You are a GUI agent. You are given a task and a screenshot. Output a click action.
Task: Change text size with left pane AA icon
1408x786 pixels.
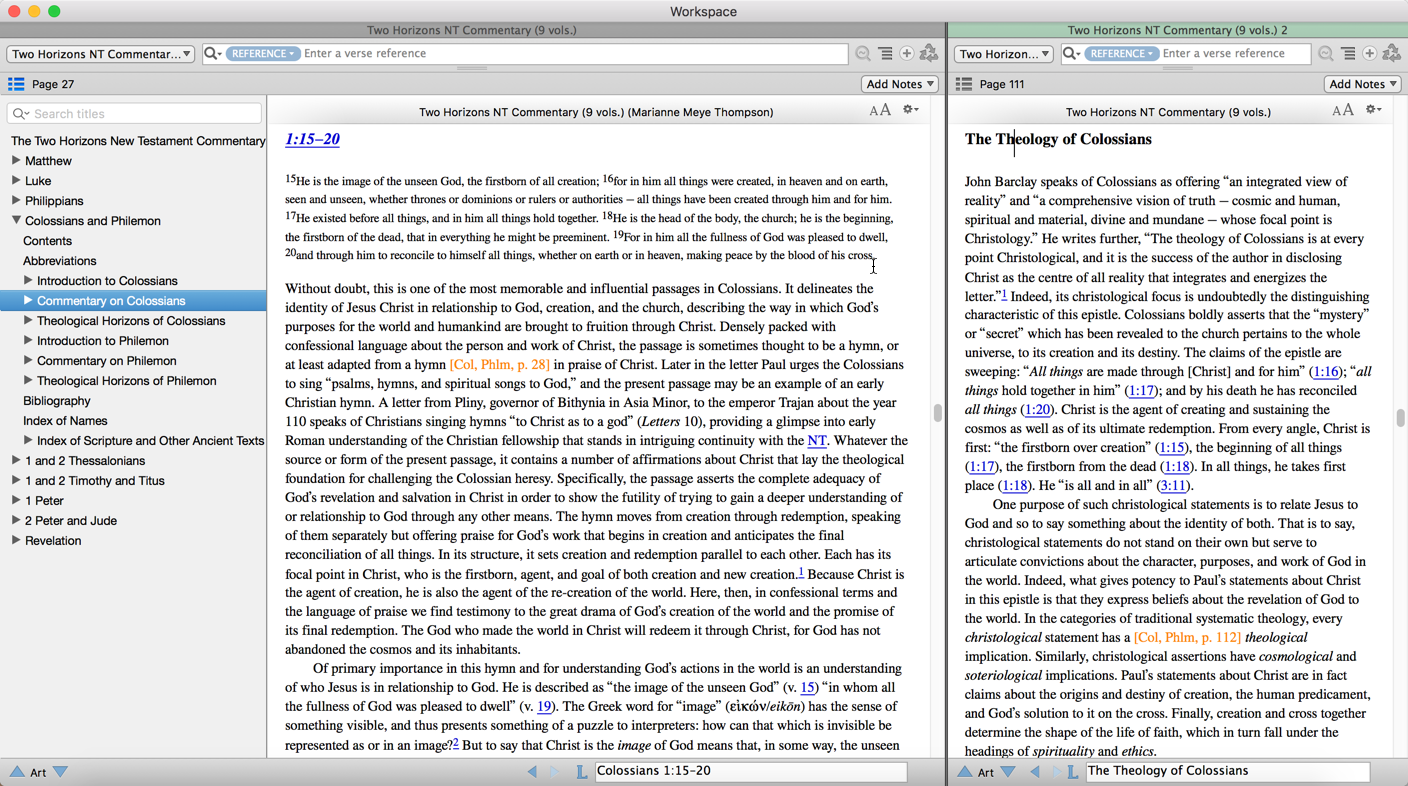(880, 111)
